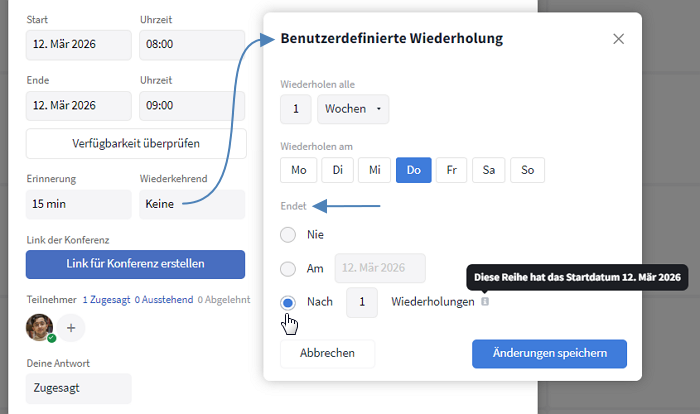This screenshot has height=414, width=700.
Task: Close the Benutzerdefinierte Wiederholung dialog
Action: [618, 39]
